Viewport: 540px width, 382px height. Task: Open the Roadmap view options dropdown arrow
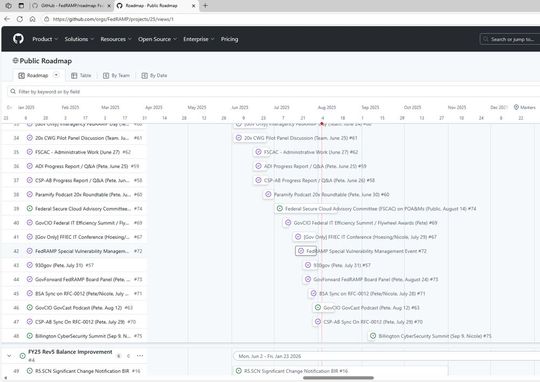[56, 75]
